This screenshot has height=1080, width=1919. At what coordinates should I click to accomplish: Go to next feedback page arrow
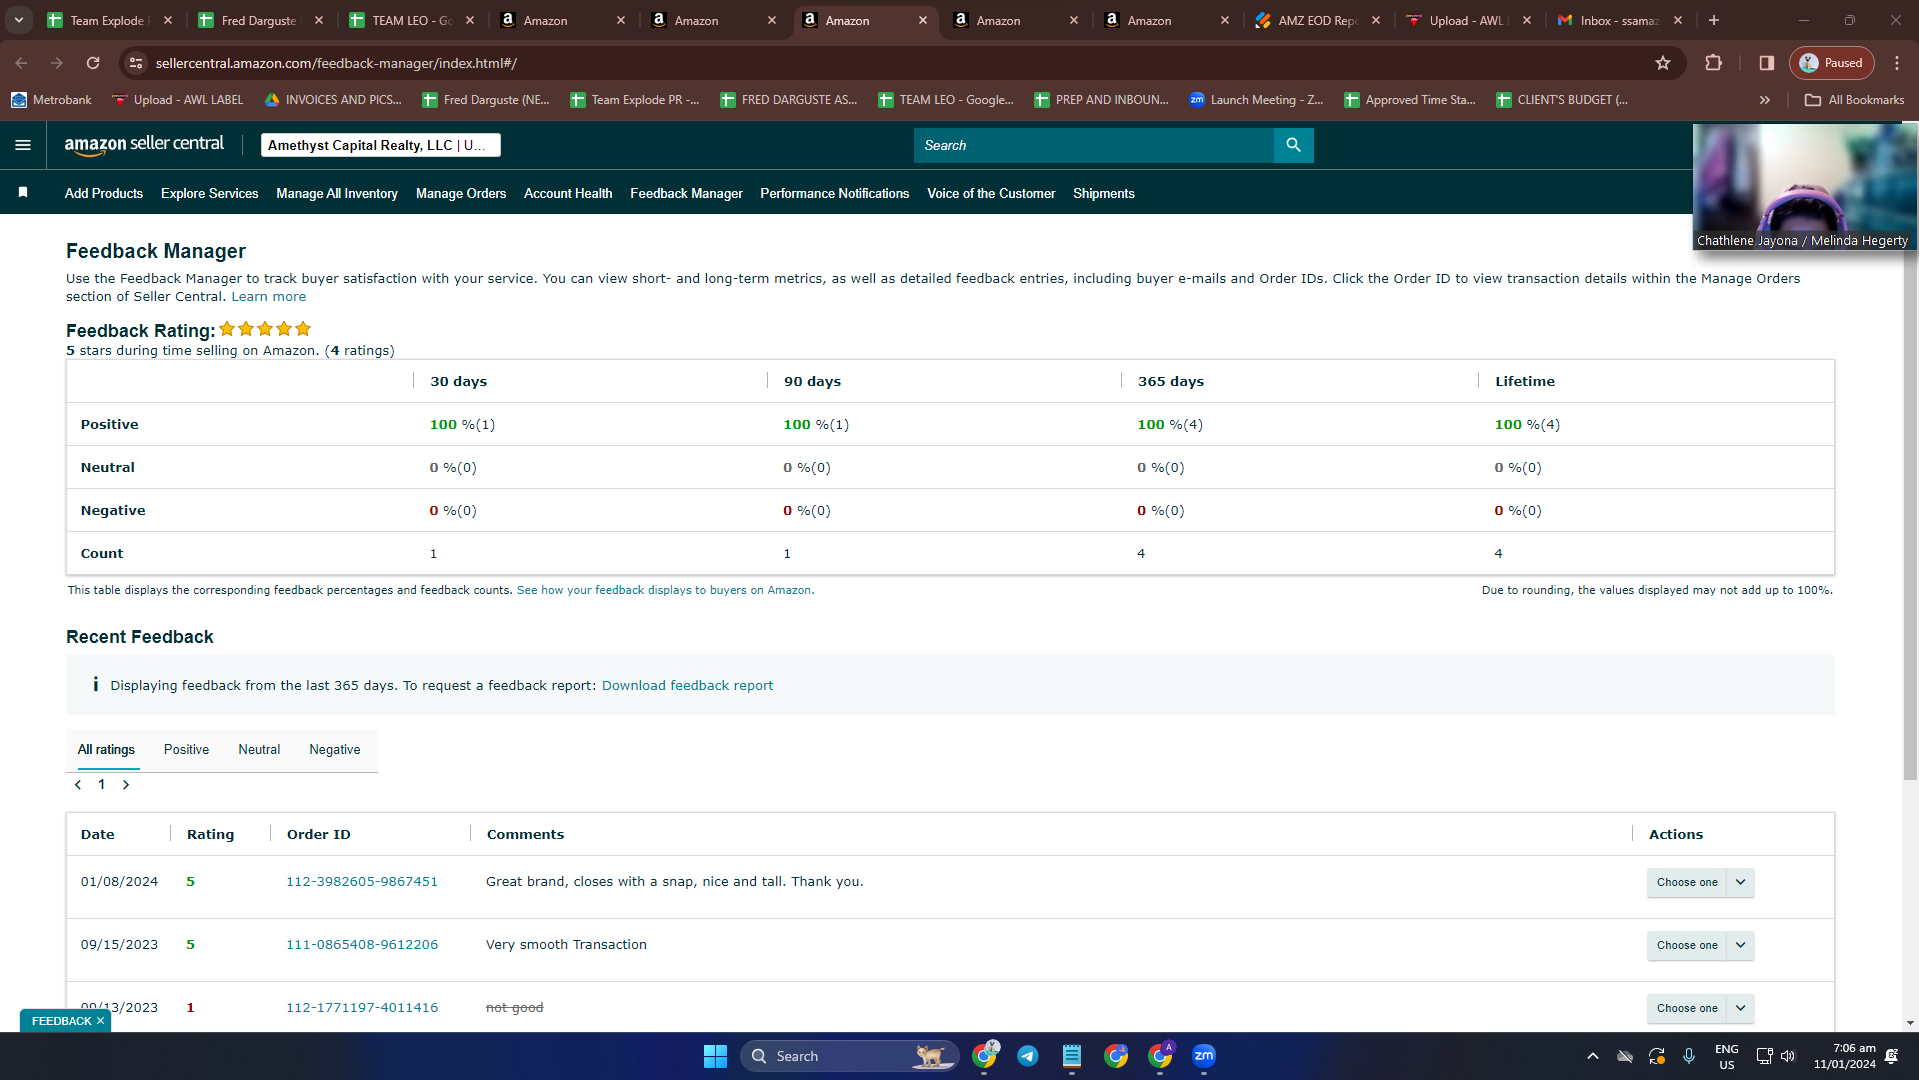point(126,785)
